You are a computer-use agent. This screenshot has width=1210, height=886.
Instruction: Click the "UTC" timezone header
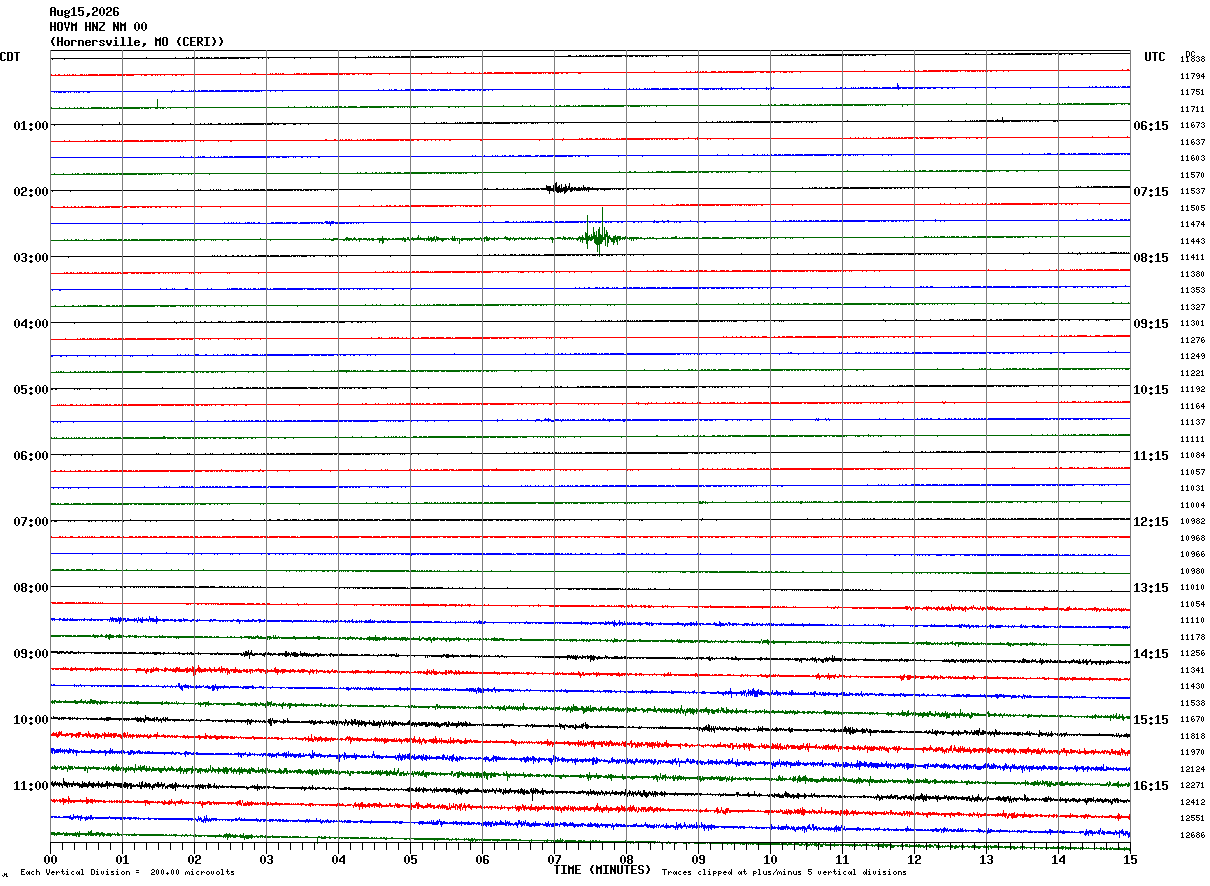coord(1155,57)
